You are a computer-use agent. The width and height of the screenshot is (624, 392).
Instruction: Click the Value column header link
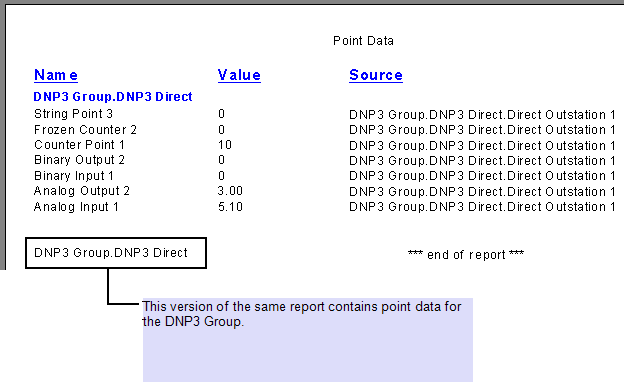pos(239,75)
